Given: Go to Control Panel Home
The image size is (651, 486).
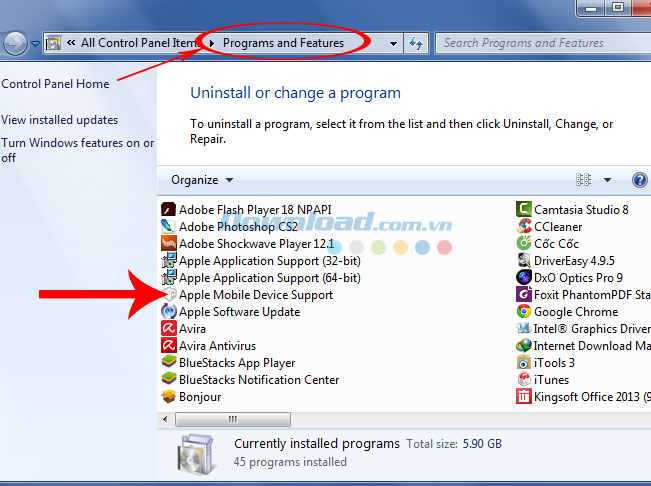Looking at the screenshot, I should 55,84.
